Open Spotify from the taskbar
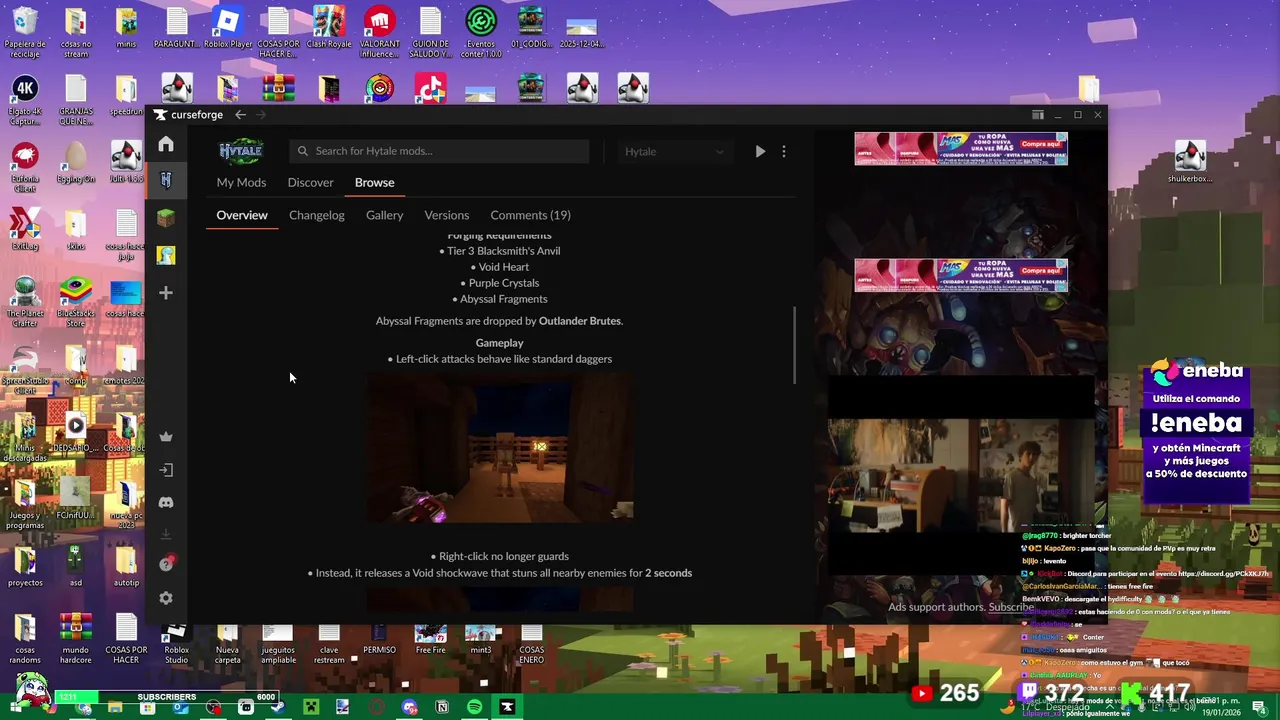Screen dimensions: 1280x720 pos(474,707)
